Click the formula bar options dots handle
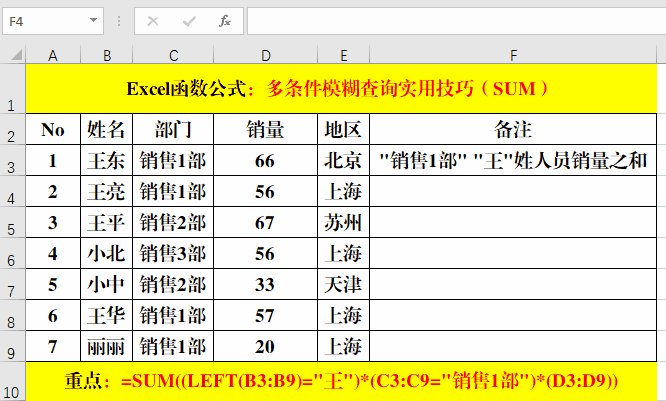 pos(119,21)
